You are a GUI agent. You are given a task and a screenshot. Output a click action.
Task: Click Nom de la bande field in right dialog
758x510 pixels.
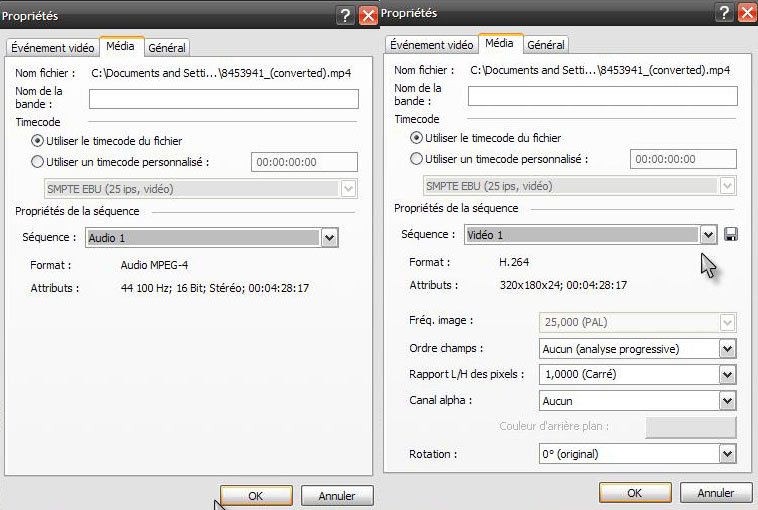coord(603,96)
